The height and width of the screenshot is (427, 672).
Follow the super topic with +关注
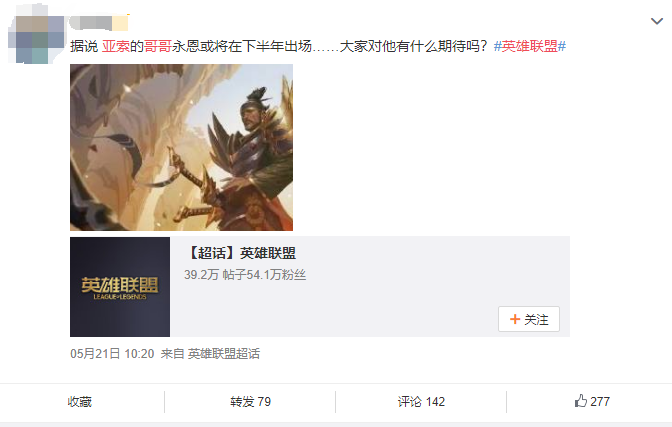[529, 319]
